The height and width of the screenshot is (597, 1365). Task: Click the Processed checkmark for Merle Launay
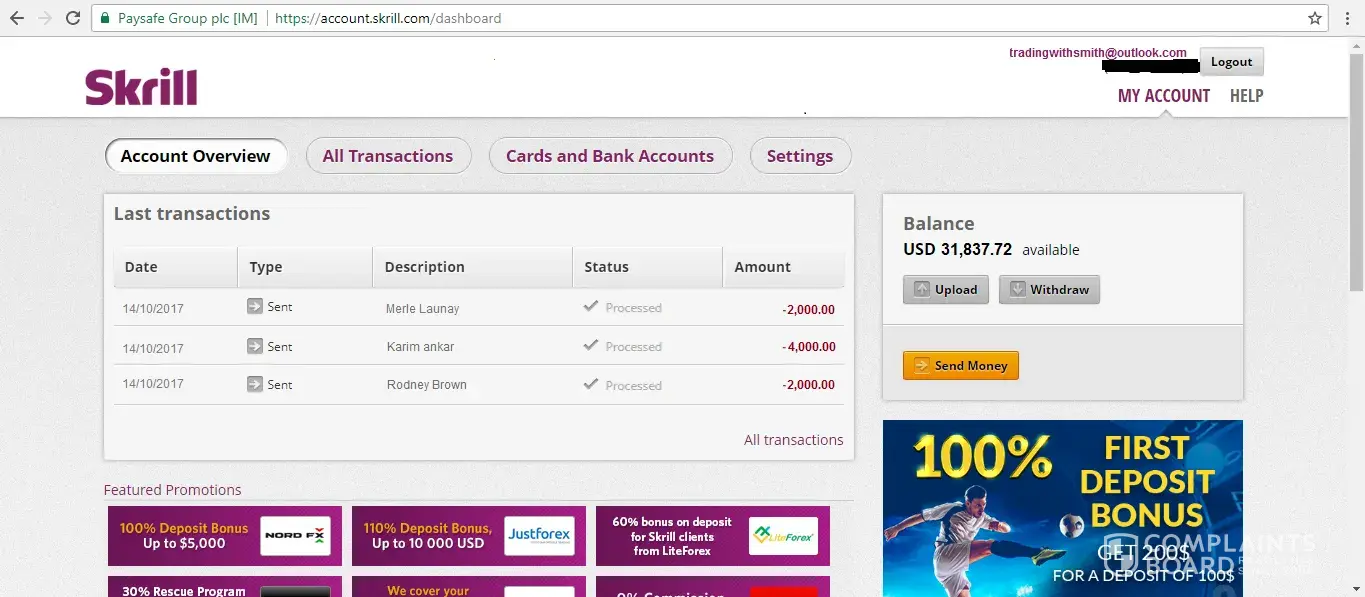point(591,306)
